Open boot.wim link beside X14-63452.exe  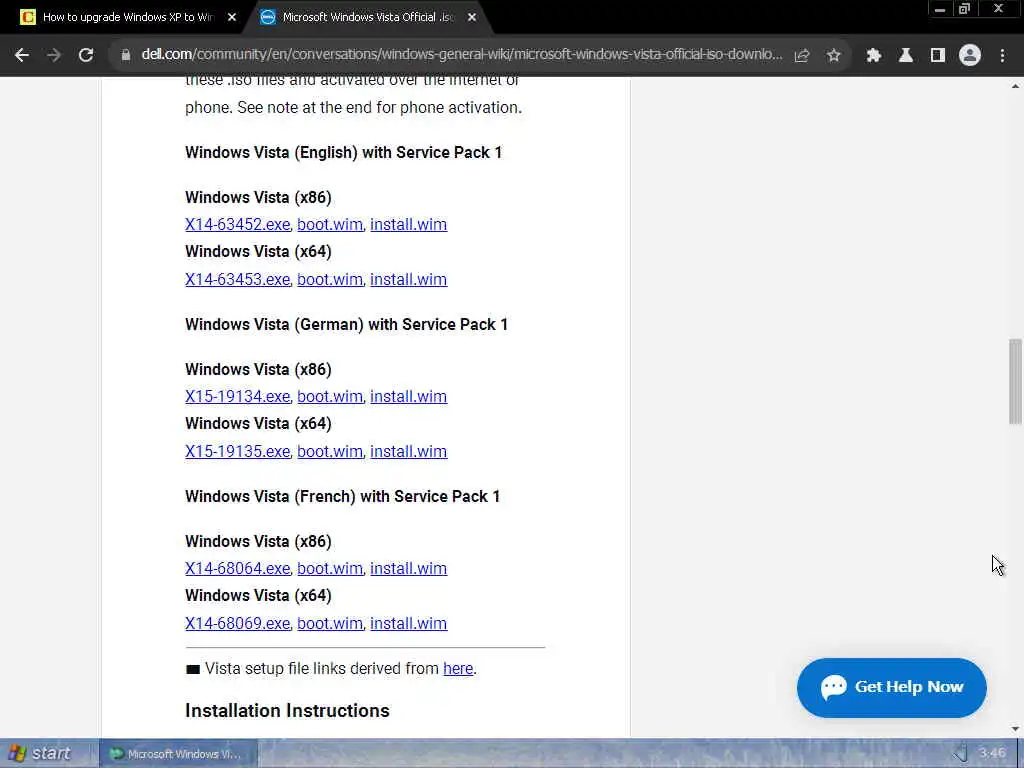(330, 225)
